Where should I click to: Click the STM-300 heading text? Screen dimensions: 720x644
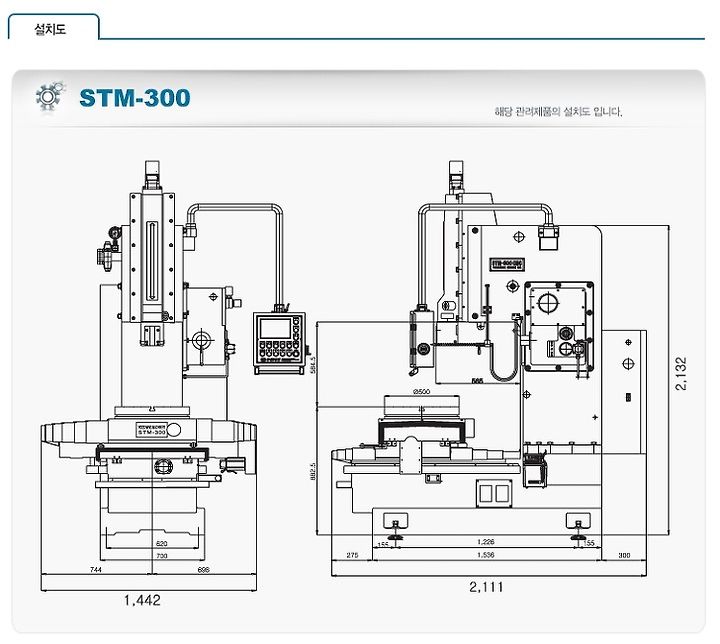pyautogui.click(x=135, y=98)
